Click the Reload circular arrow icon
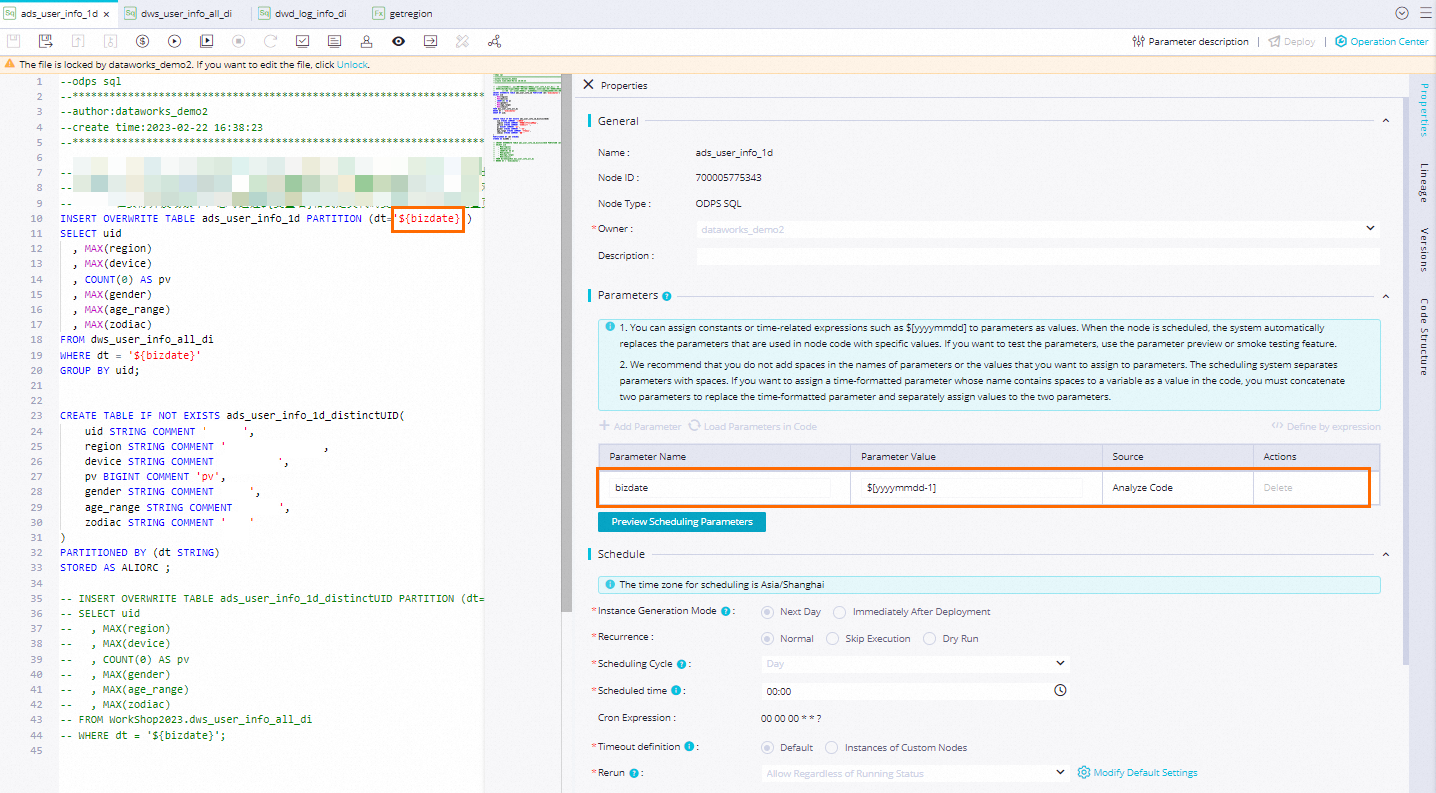This screenshot has height=793, width=1436. (270, 41)
